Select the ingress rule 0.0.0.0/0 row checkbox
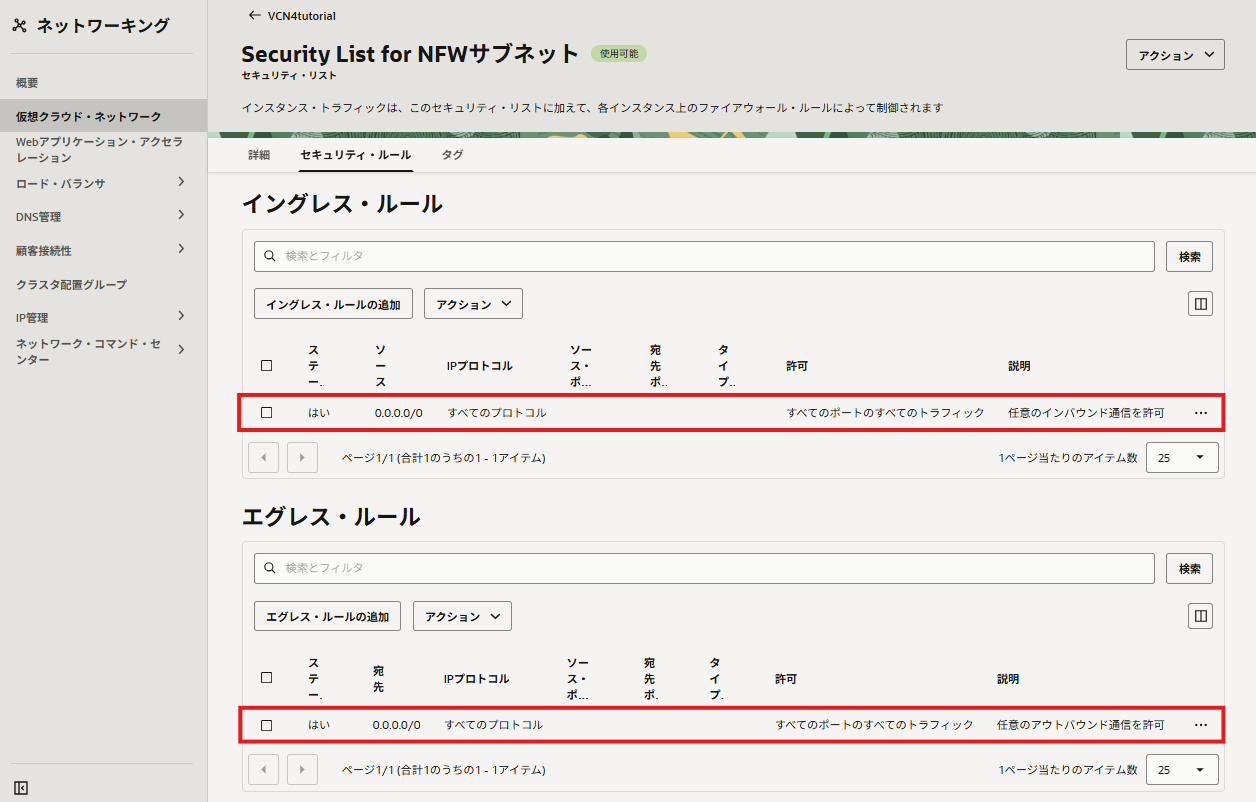 click(x=266, y=412)
